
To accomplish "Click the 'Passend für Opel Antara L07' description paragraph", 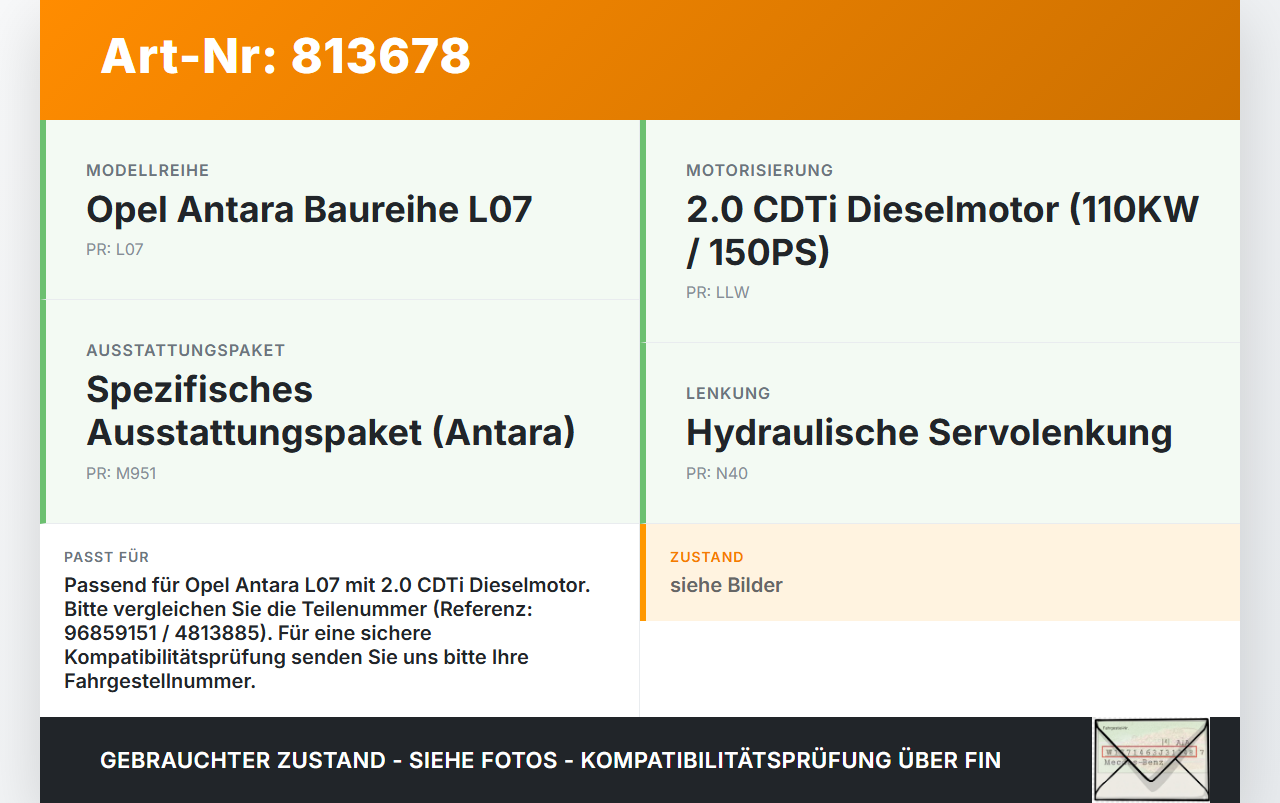I will point(327,634).
